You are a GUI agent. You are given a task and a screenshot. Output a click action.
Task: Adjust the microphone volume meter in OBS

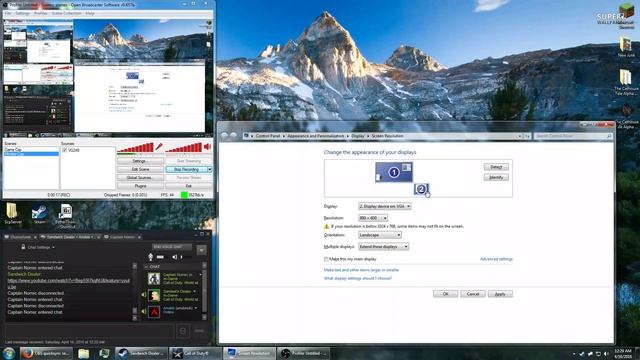click(x=135, y=147)
